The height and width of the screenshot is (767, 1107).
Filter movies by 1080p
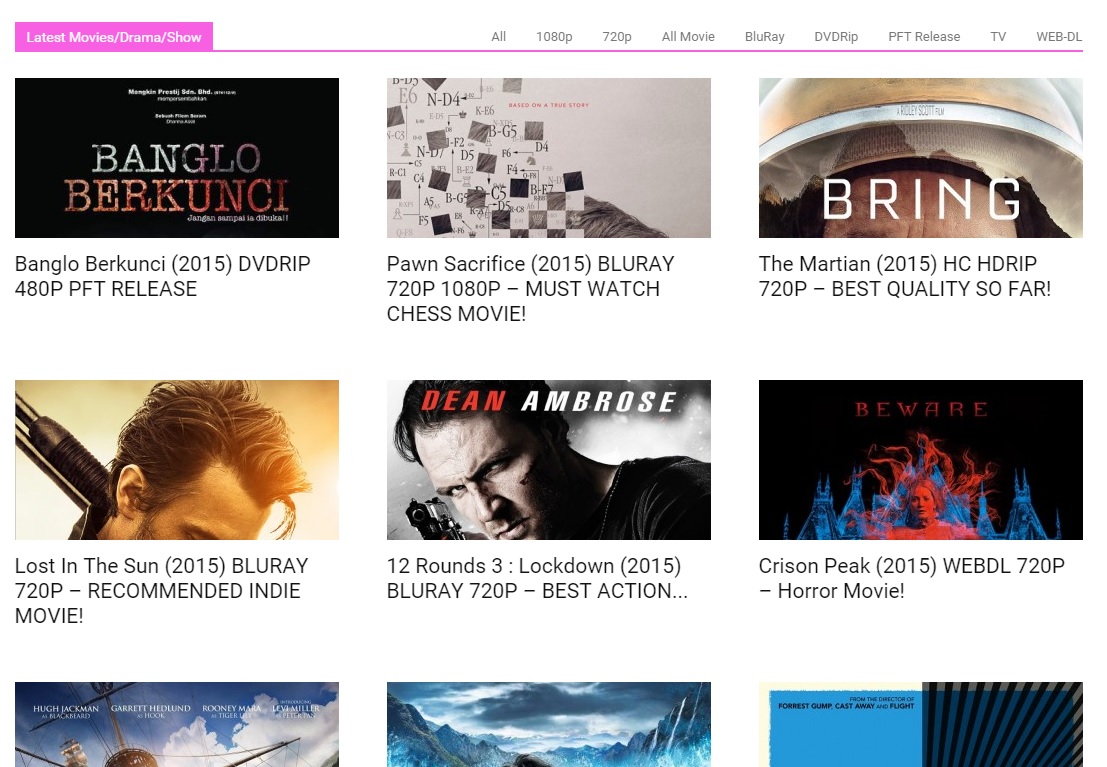point(554,37)
